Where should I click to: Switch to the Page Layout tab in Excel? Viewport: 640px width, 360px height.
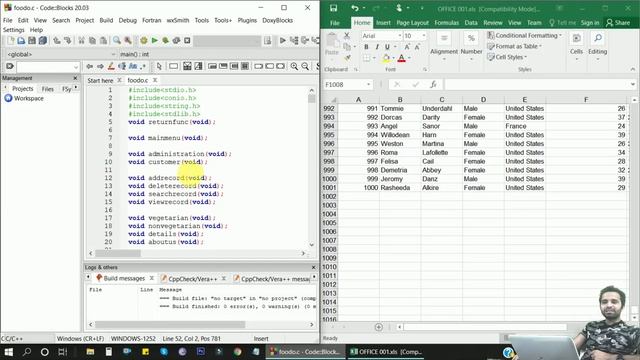tap(412, 23)
